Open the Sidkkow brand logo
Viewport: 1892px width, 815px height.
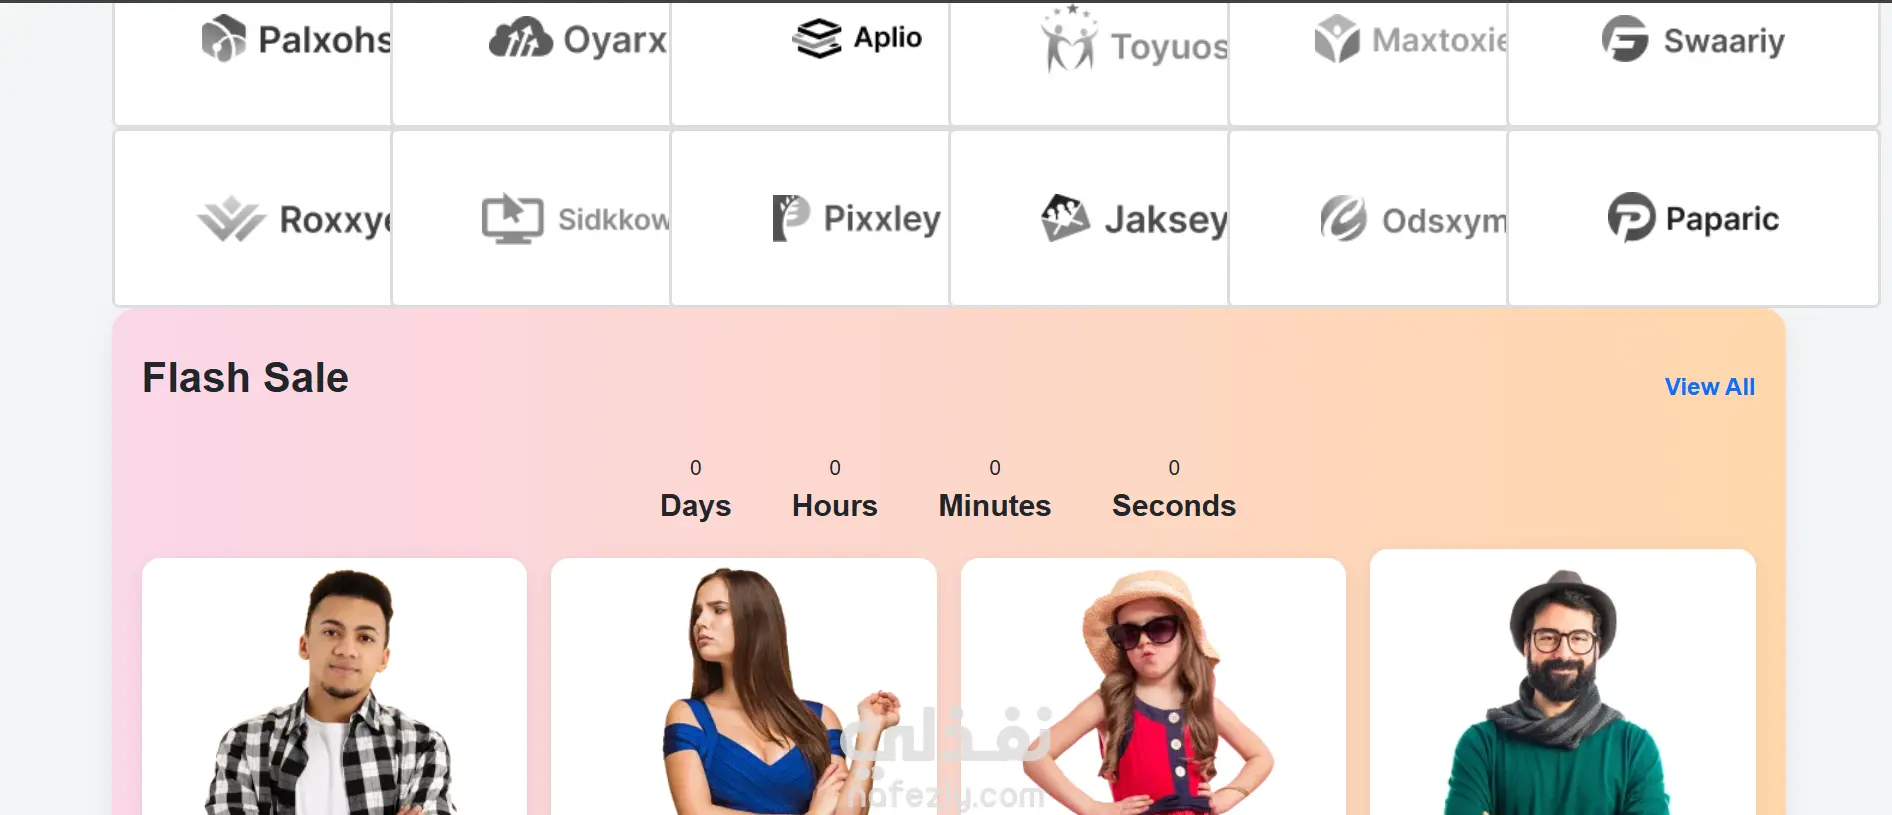coord(575,218)
